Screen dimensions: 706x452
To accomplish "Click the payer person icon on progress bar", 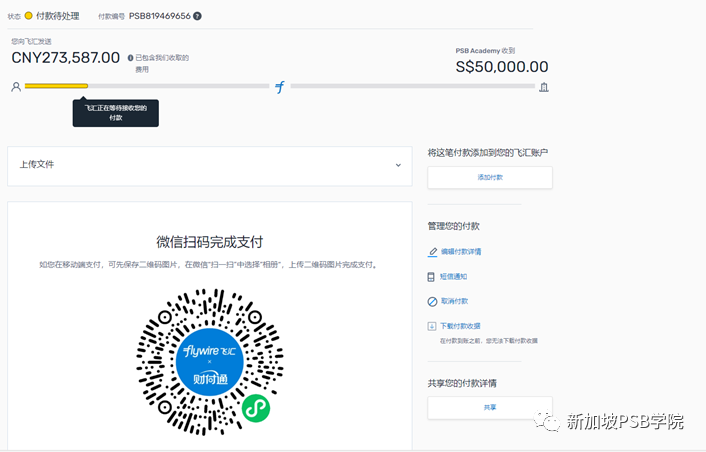I will (x=15, y=87).
